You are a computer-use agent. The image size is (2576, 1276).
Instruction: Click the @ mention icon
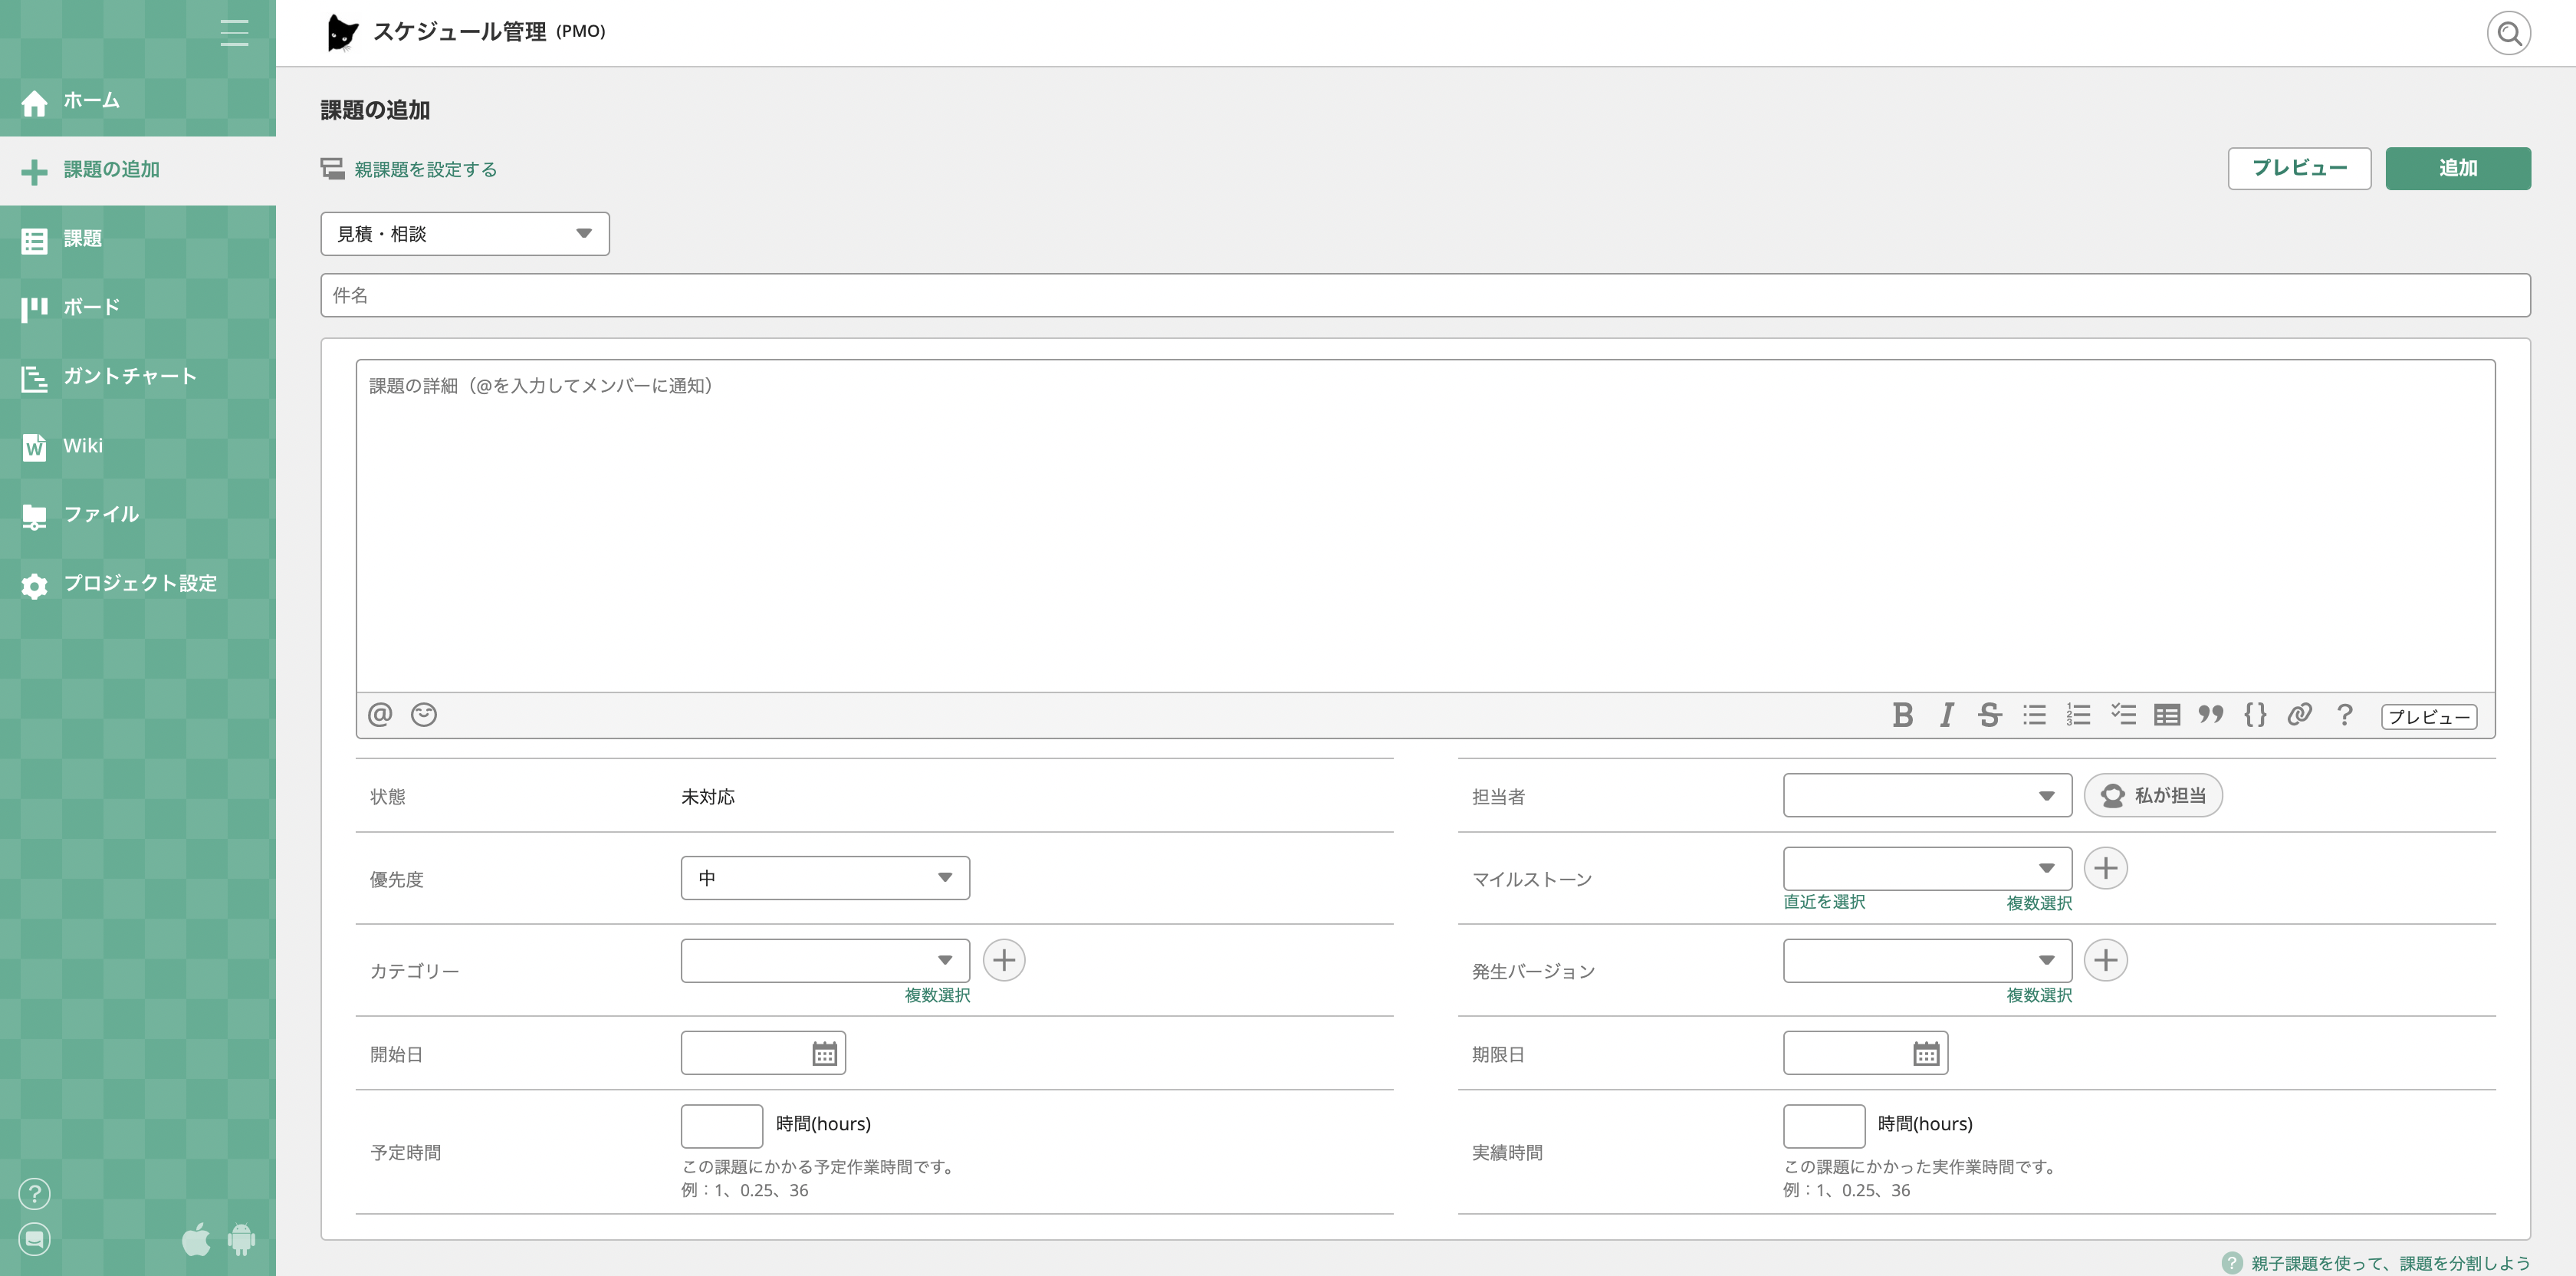coord(379,715)
